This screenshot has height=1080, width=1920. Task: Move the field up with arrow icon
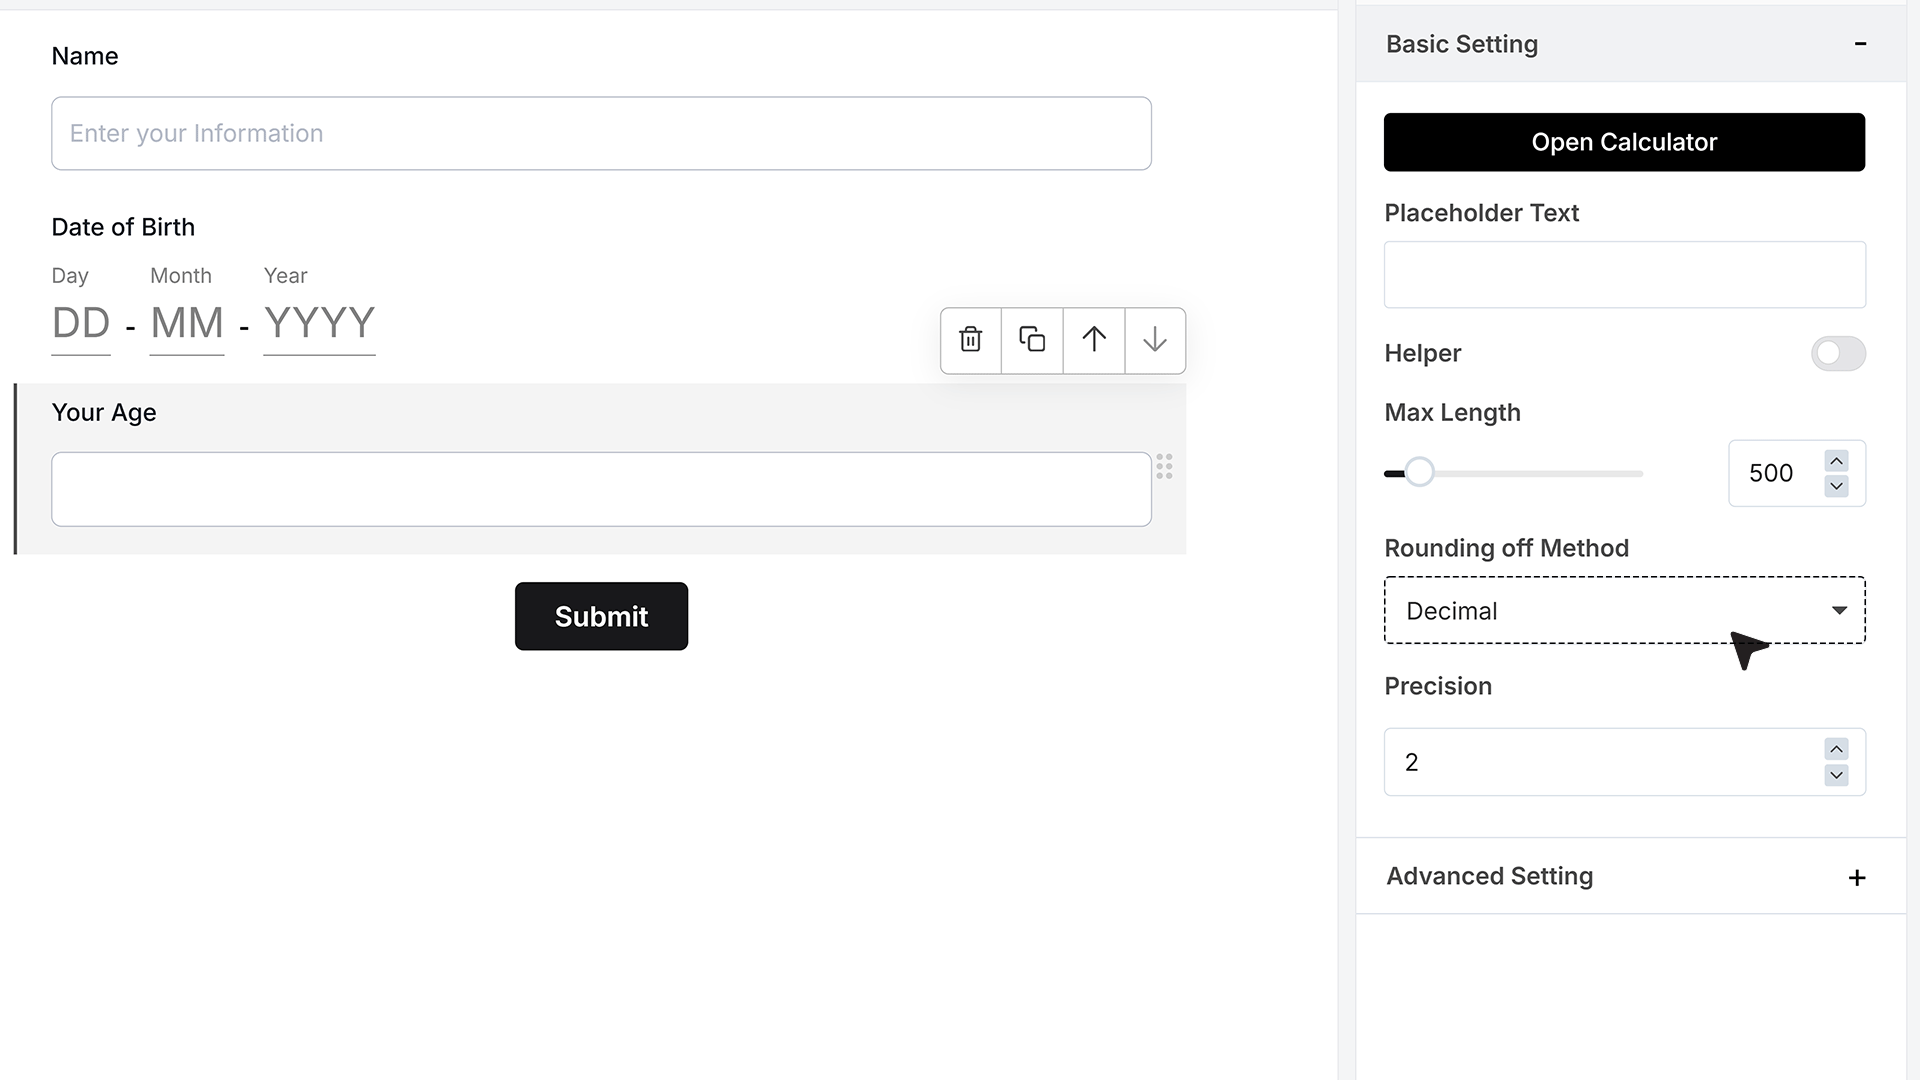click(x=1093, y=340)
